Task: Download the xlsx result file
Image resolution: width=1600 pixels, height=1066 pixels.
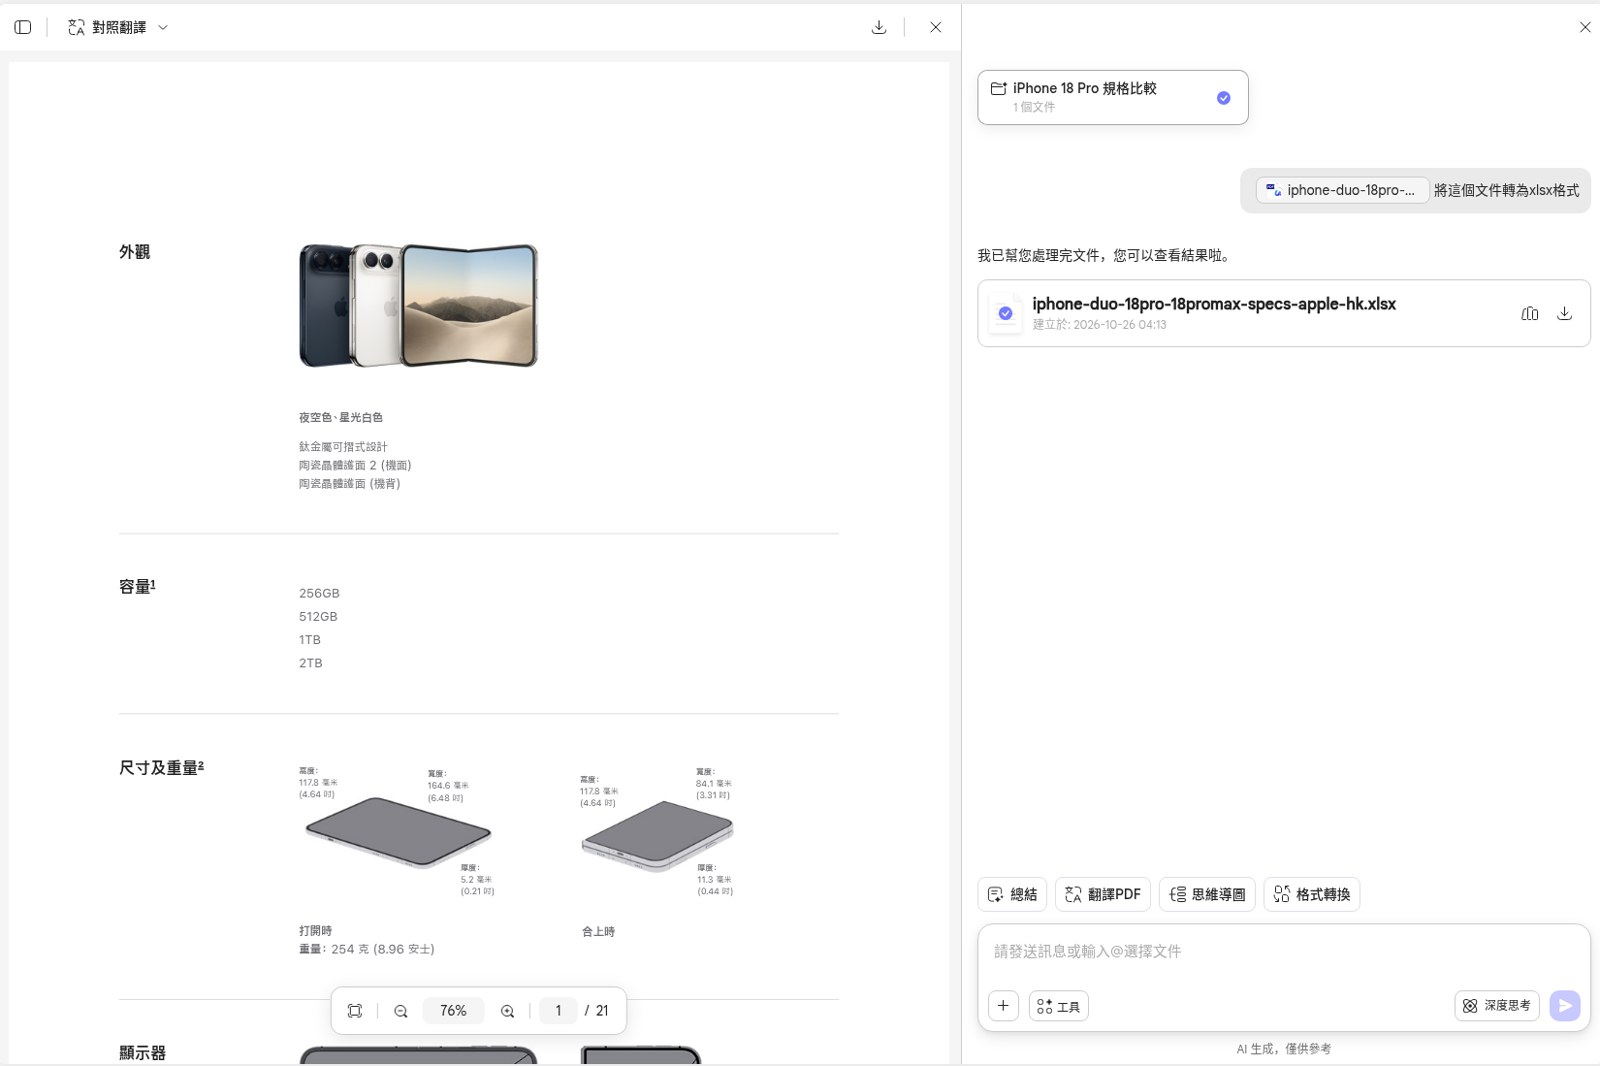Action: (1565, 313)
